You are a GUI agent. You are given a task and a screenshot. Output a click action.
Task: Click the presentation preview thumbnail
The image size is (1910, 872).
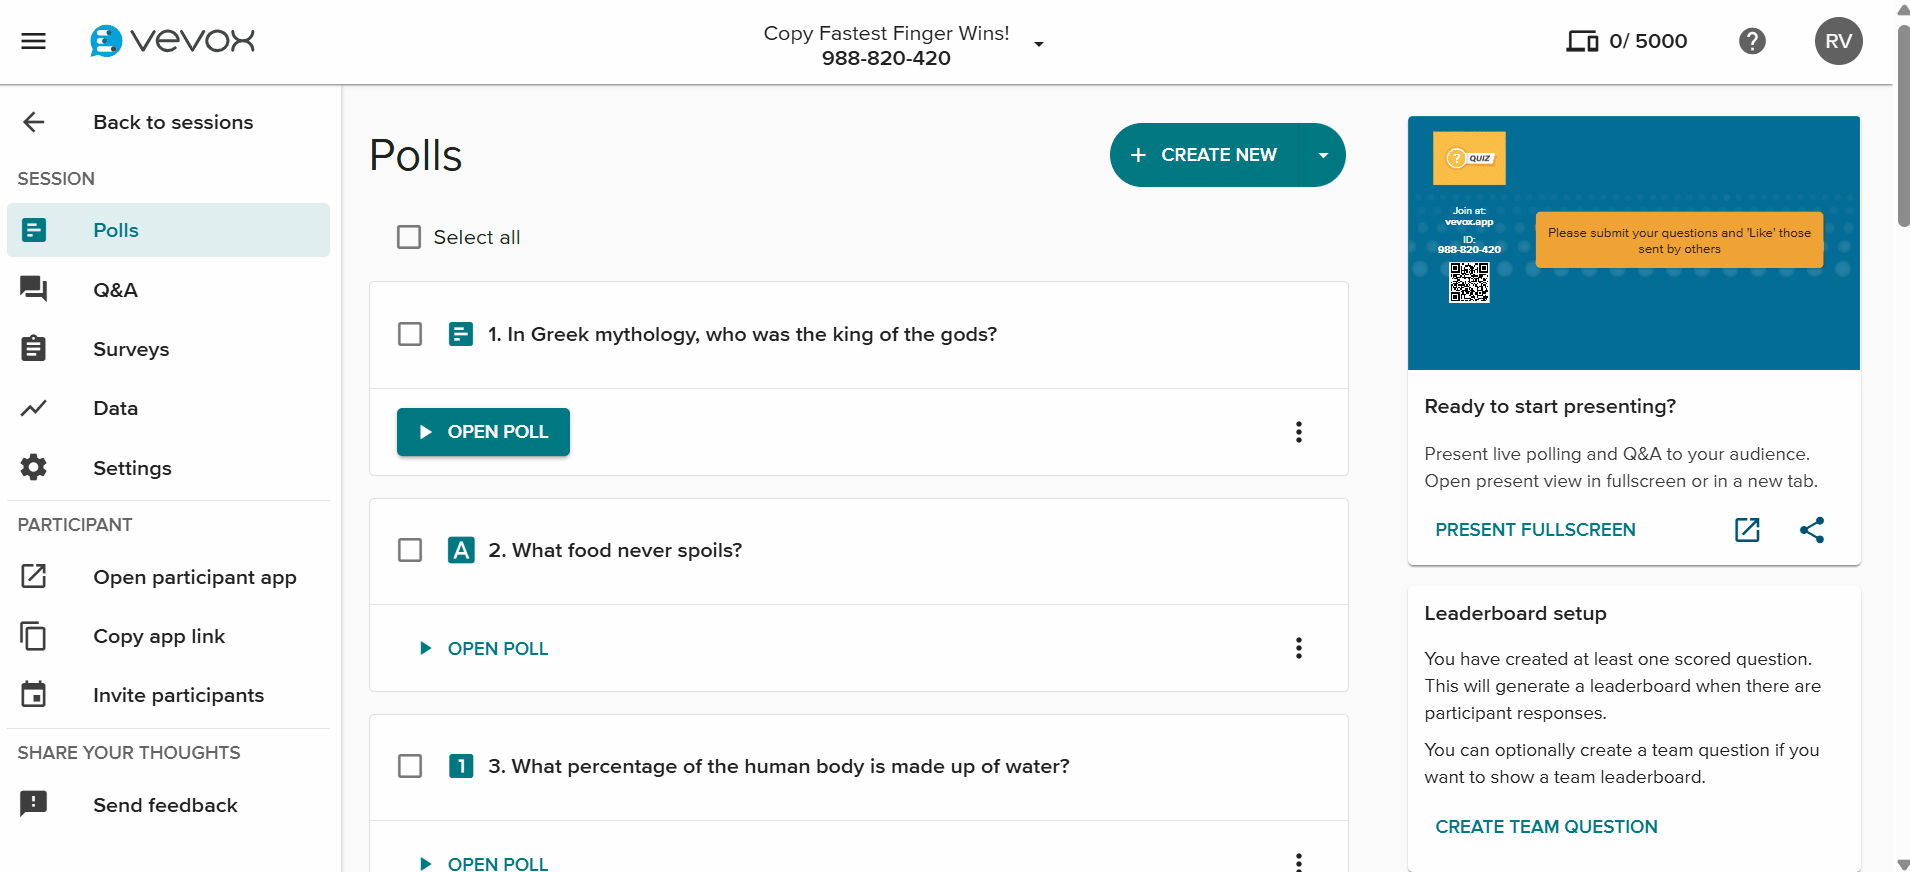1634,243
